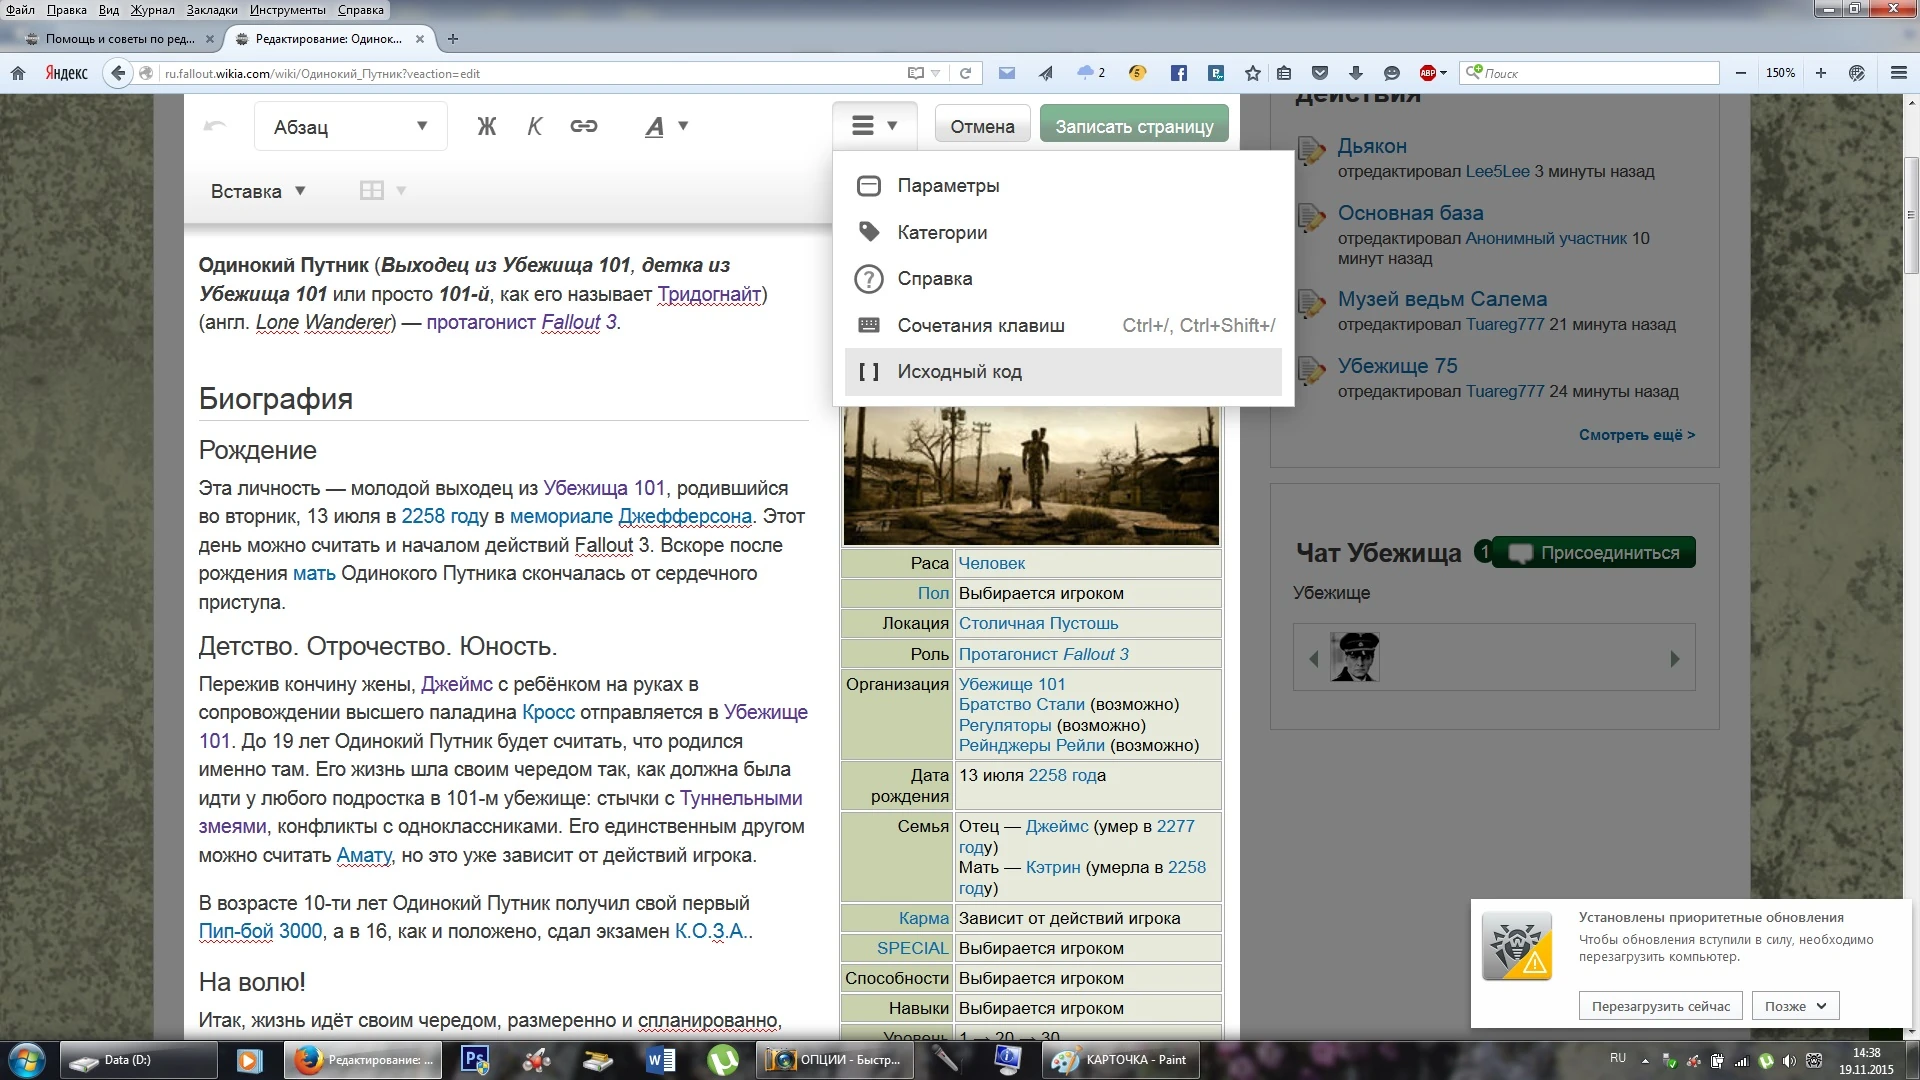Click the Facebook icon in browser toolbar

(1178, 73)
